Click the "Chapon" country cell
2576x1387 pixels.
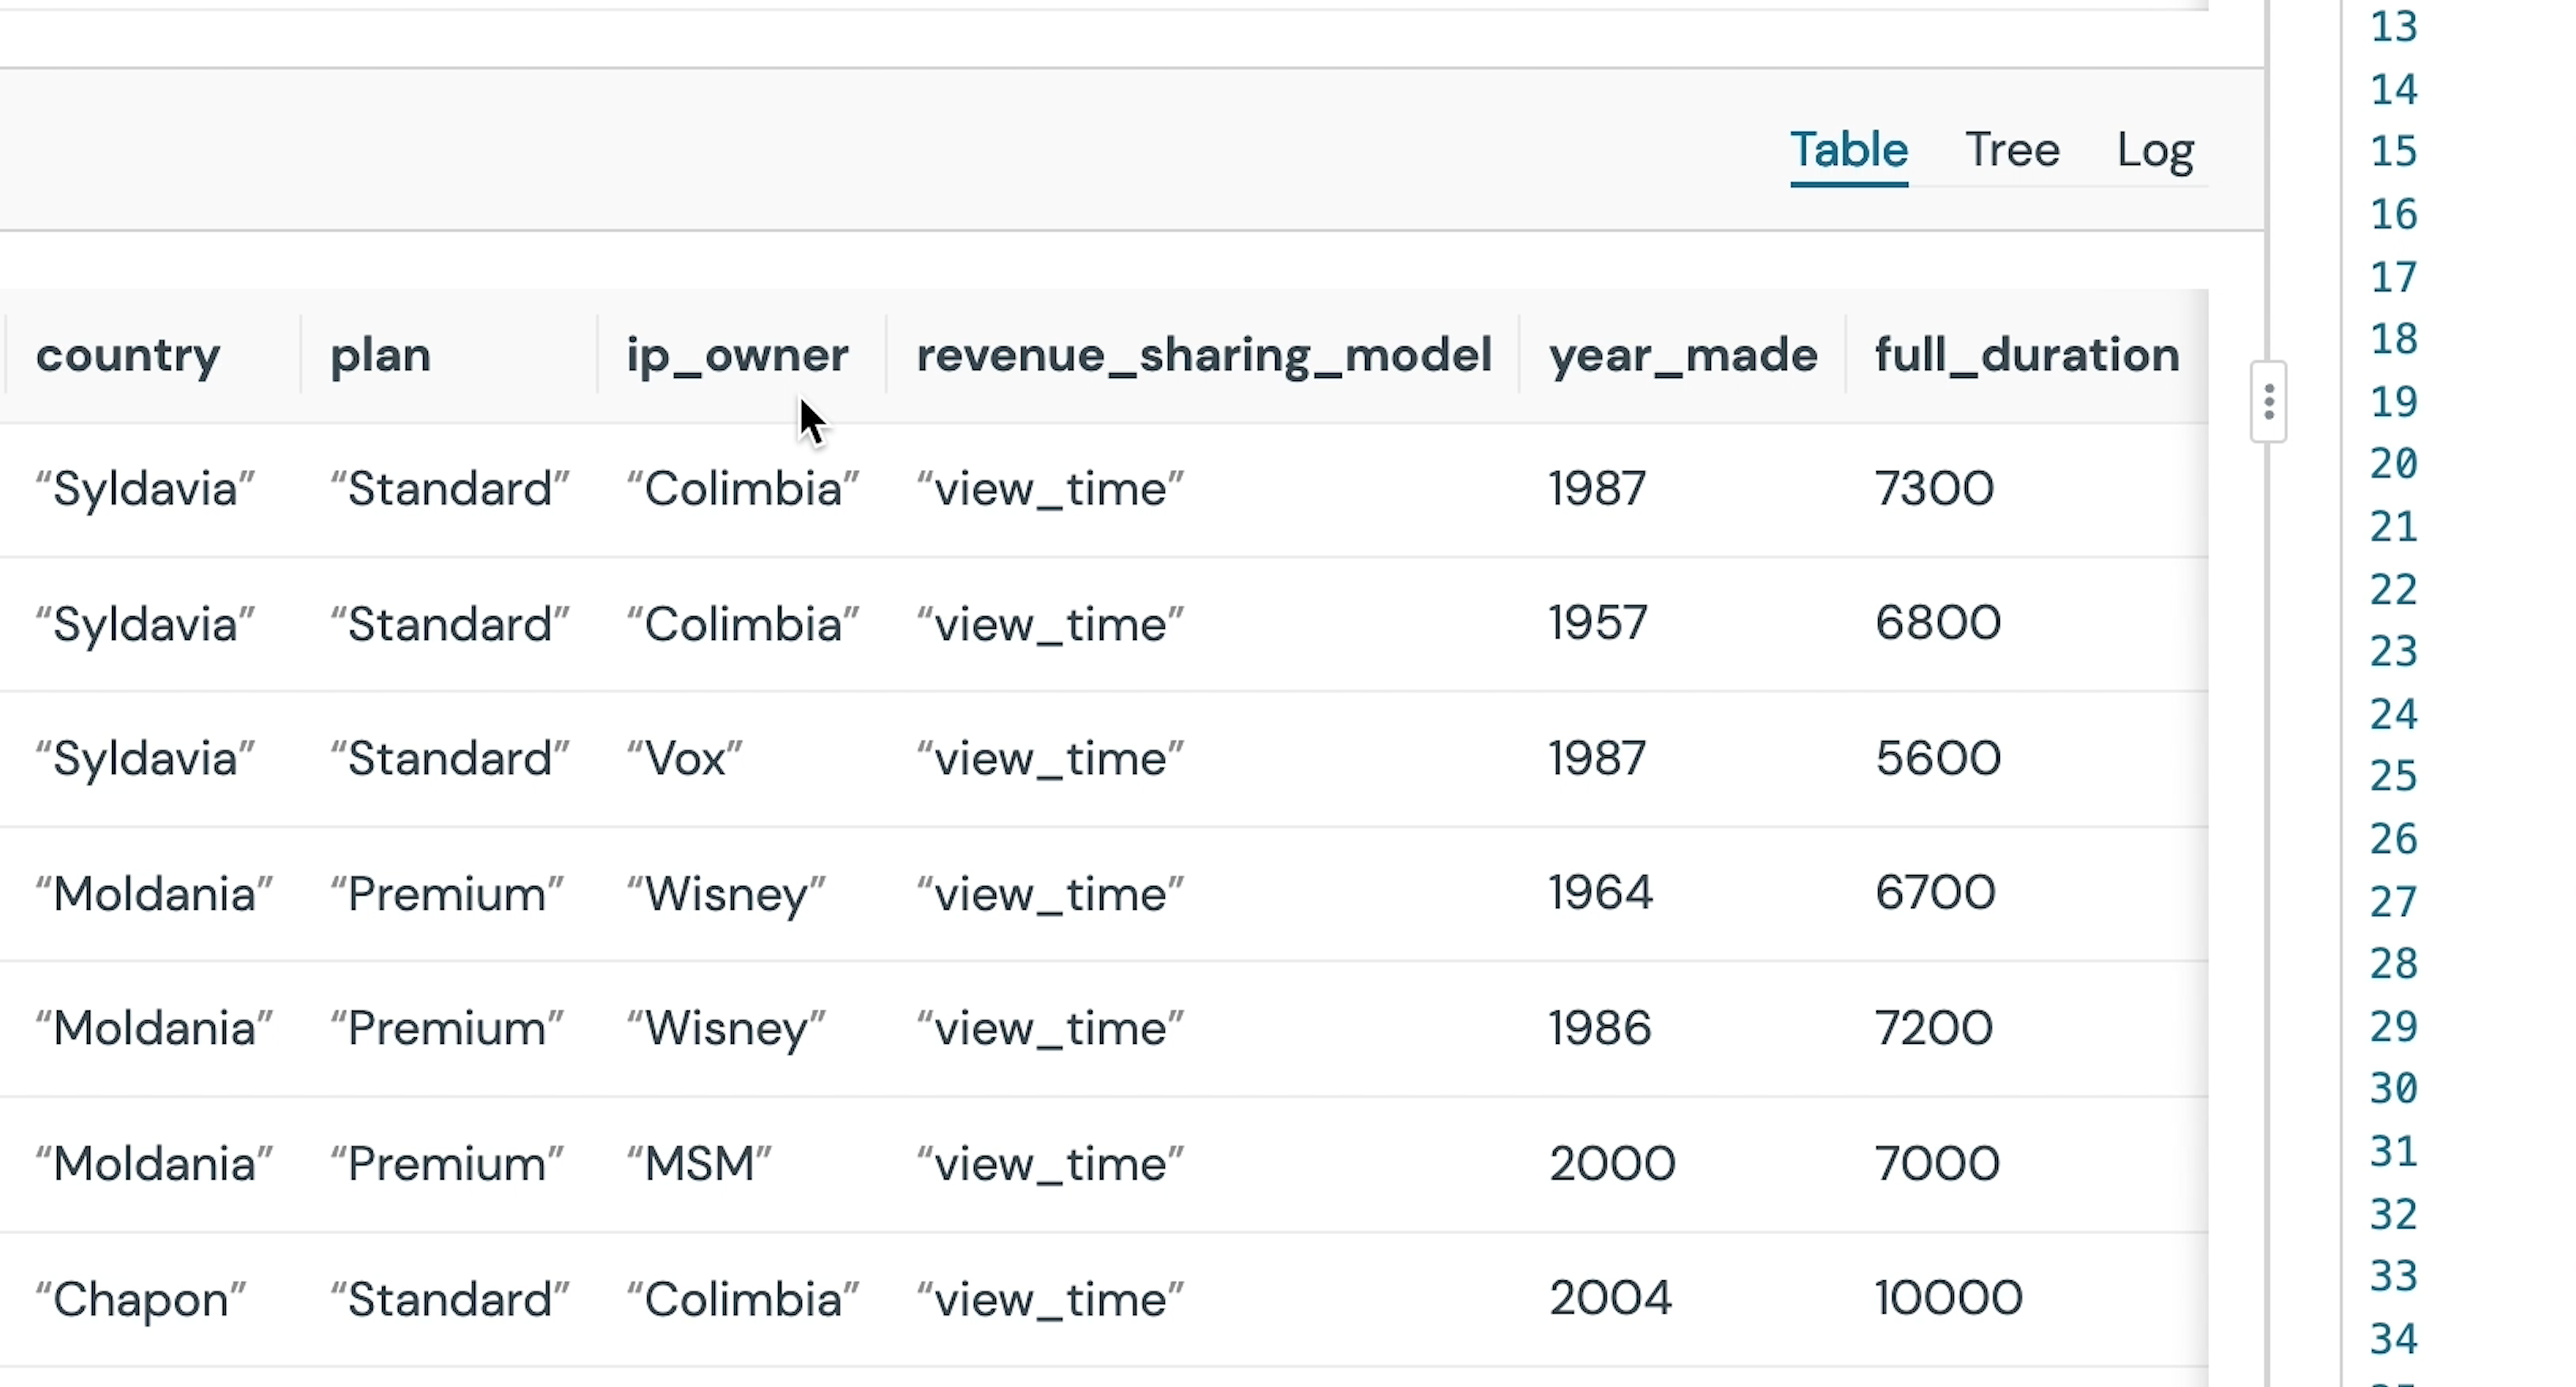pos(141,1299)
